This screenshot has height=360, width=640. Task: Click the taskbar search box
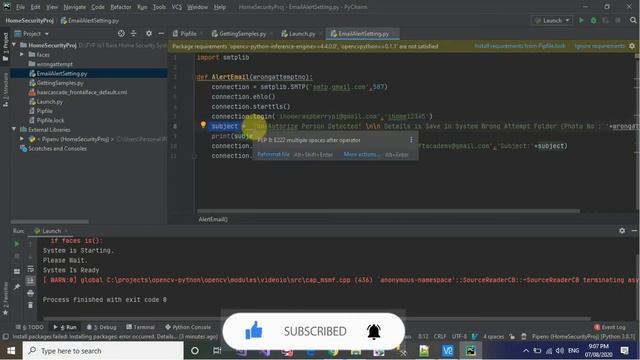click(x=103, y=351)
